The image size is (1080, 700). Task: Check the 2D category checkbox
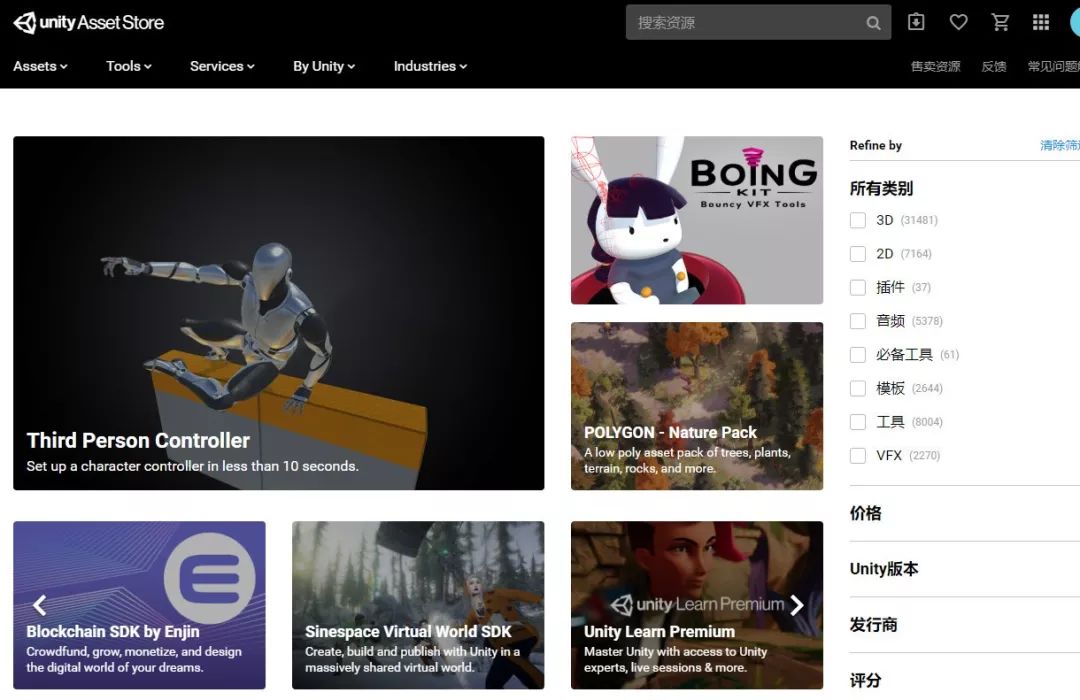pos(858,254)
